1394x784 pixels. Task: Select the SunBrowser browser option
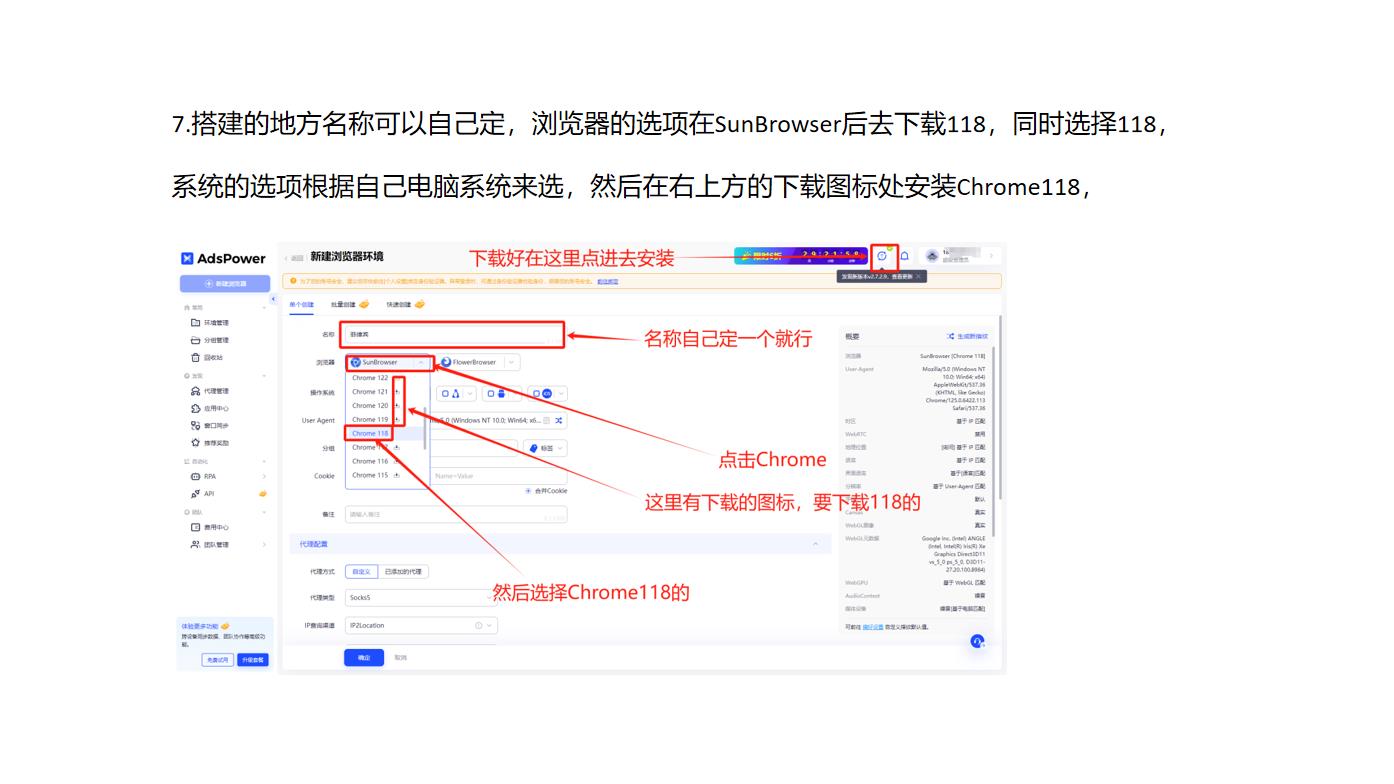(x=380, y=362)
